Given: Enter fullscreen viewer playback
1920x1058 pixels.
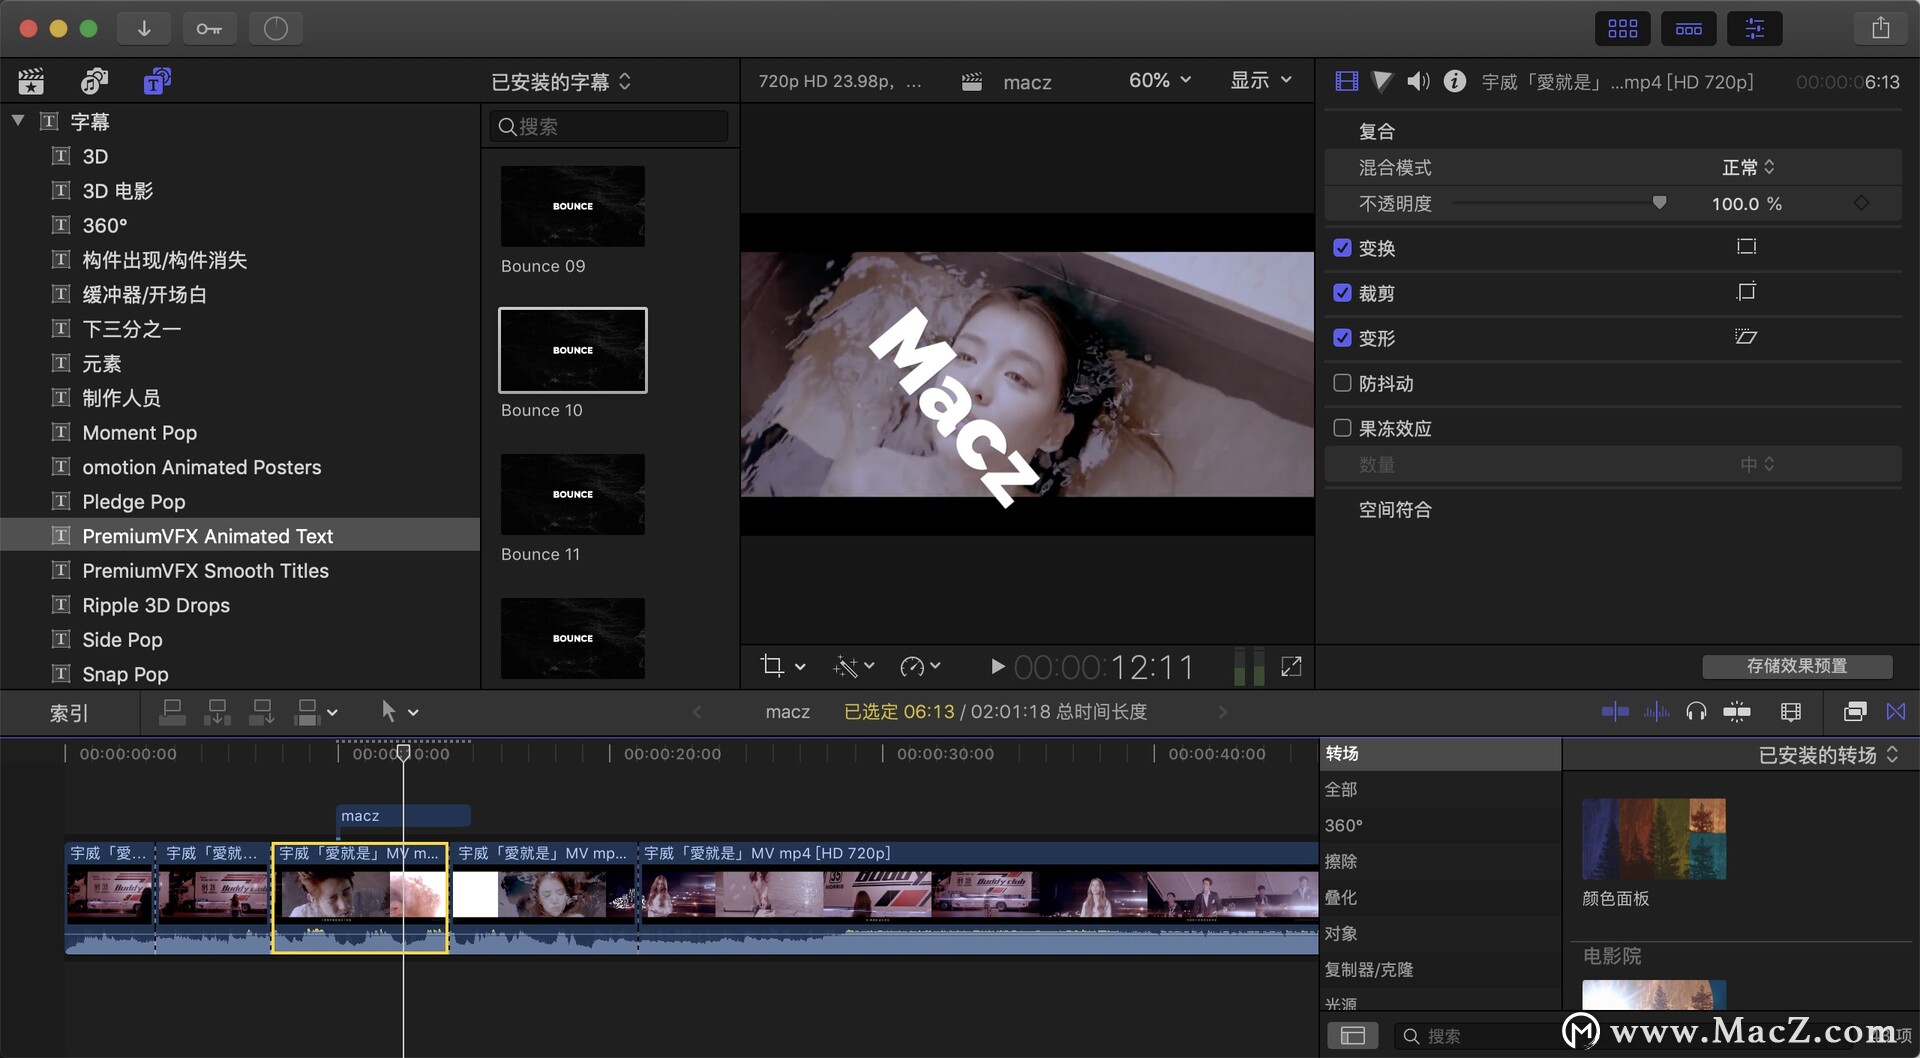Looking at the screenshot, I should pos(1291,666).
